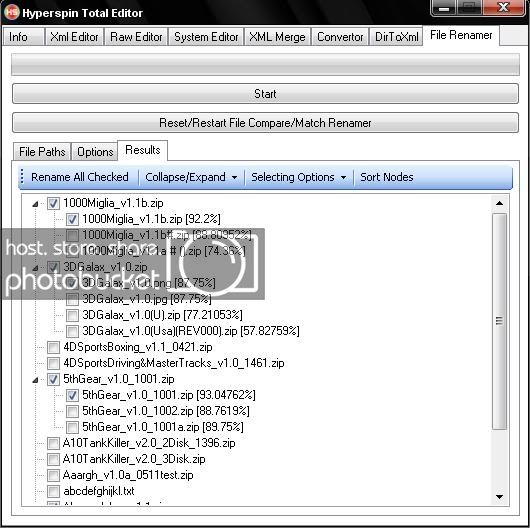Uncheck parent 5thGear_v1.0_1001.zip checkbox
Screen dimensions: 530x528
click(x=53, y=379)
